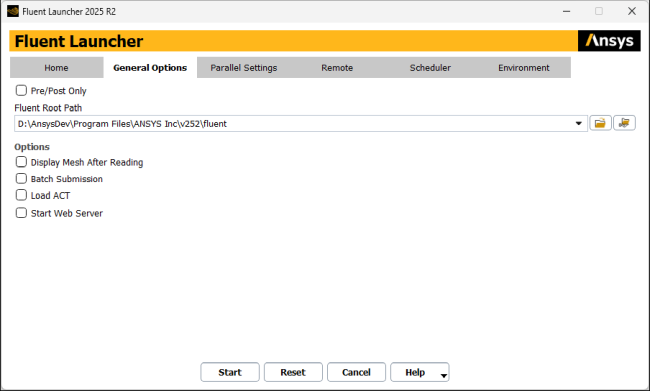Open the Scheduler tab
Image resolution: width=650 pixels, height=391 pixels.
(x=430, y=68)
